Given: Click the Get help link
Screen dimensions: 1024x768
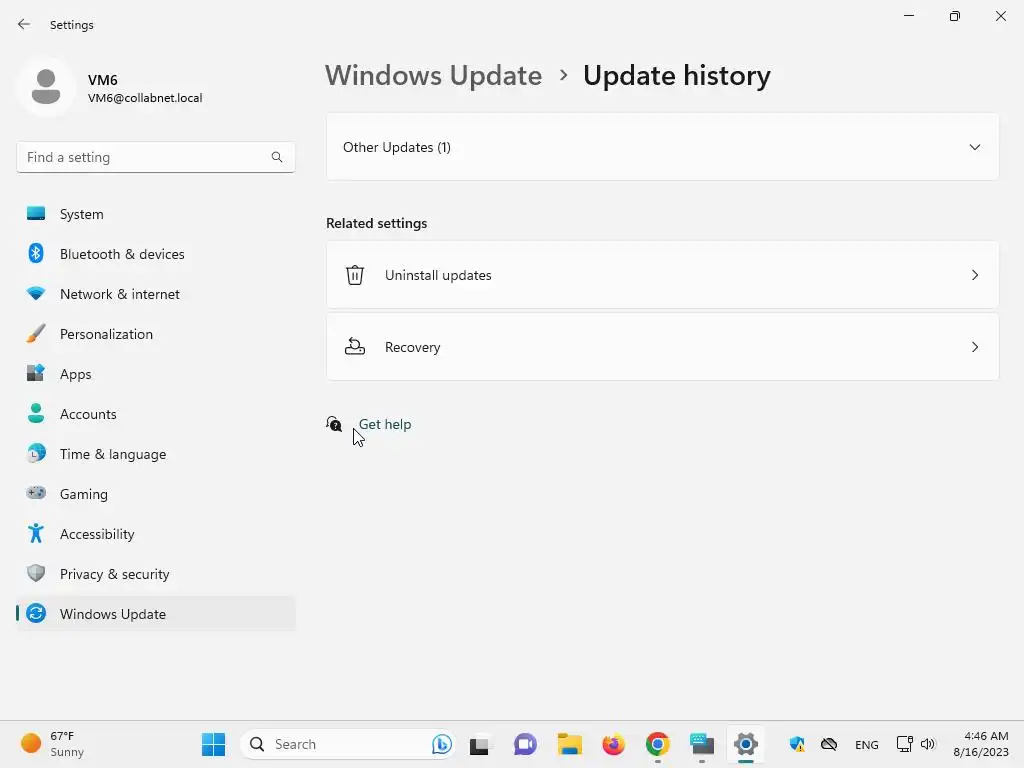Looking at the screenshot, I should tap(385, 424).
